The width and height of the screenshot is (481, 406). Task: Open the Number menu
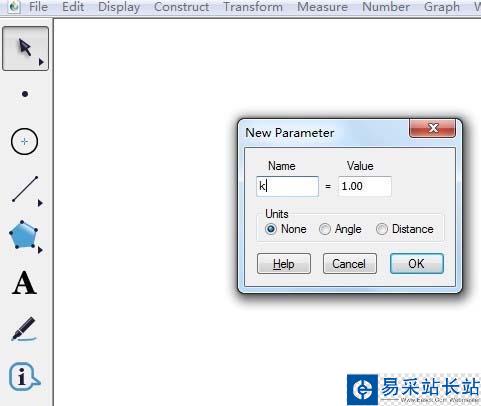point(386,7)
